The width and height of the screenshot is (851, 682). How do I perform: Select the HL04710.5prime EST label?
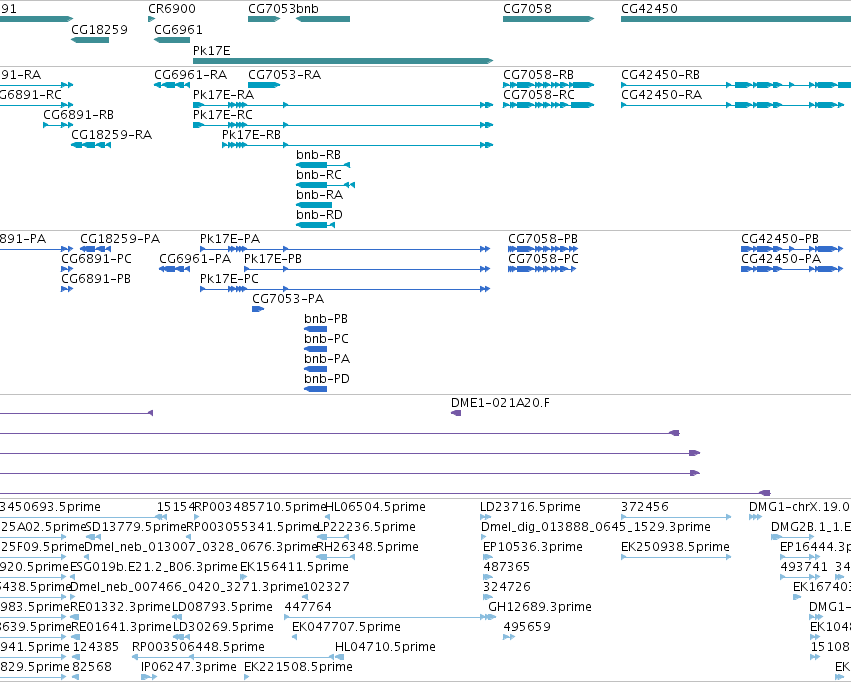pos(385,647)
